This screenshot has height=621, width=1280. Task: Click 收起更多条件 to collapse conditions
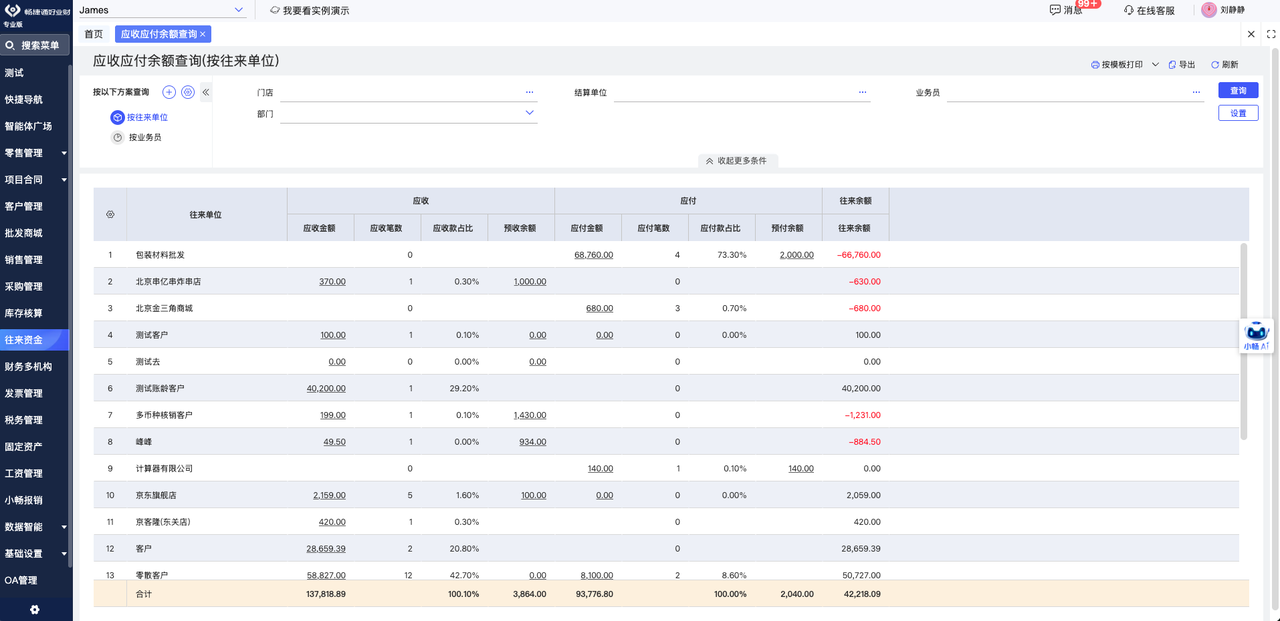tap(737, 160)
